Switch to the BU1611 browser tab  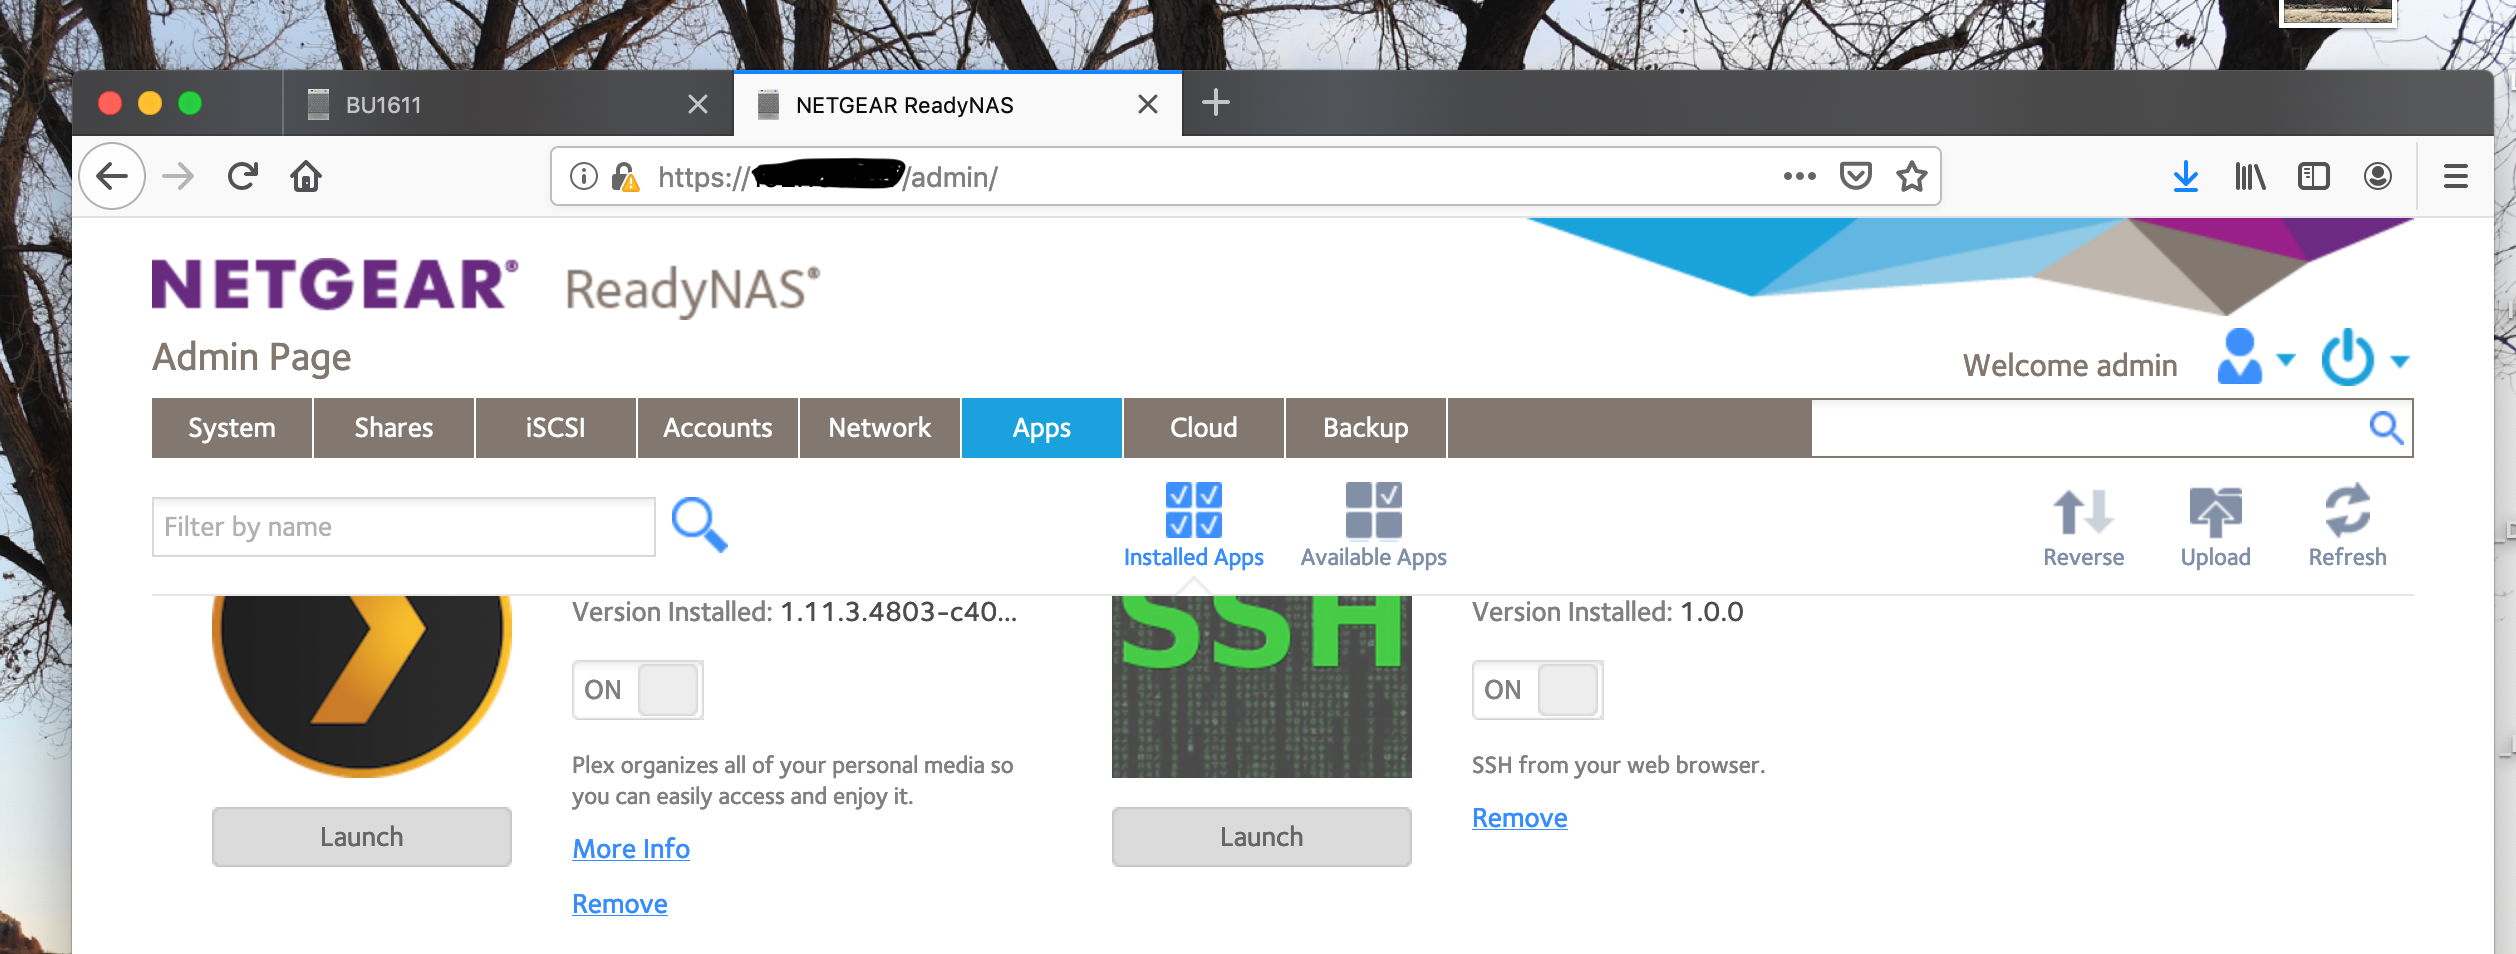[508, 104]
